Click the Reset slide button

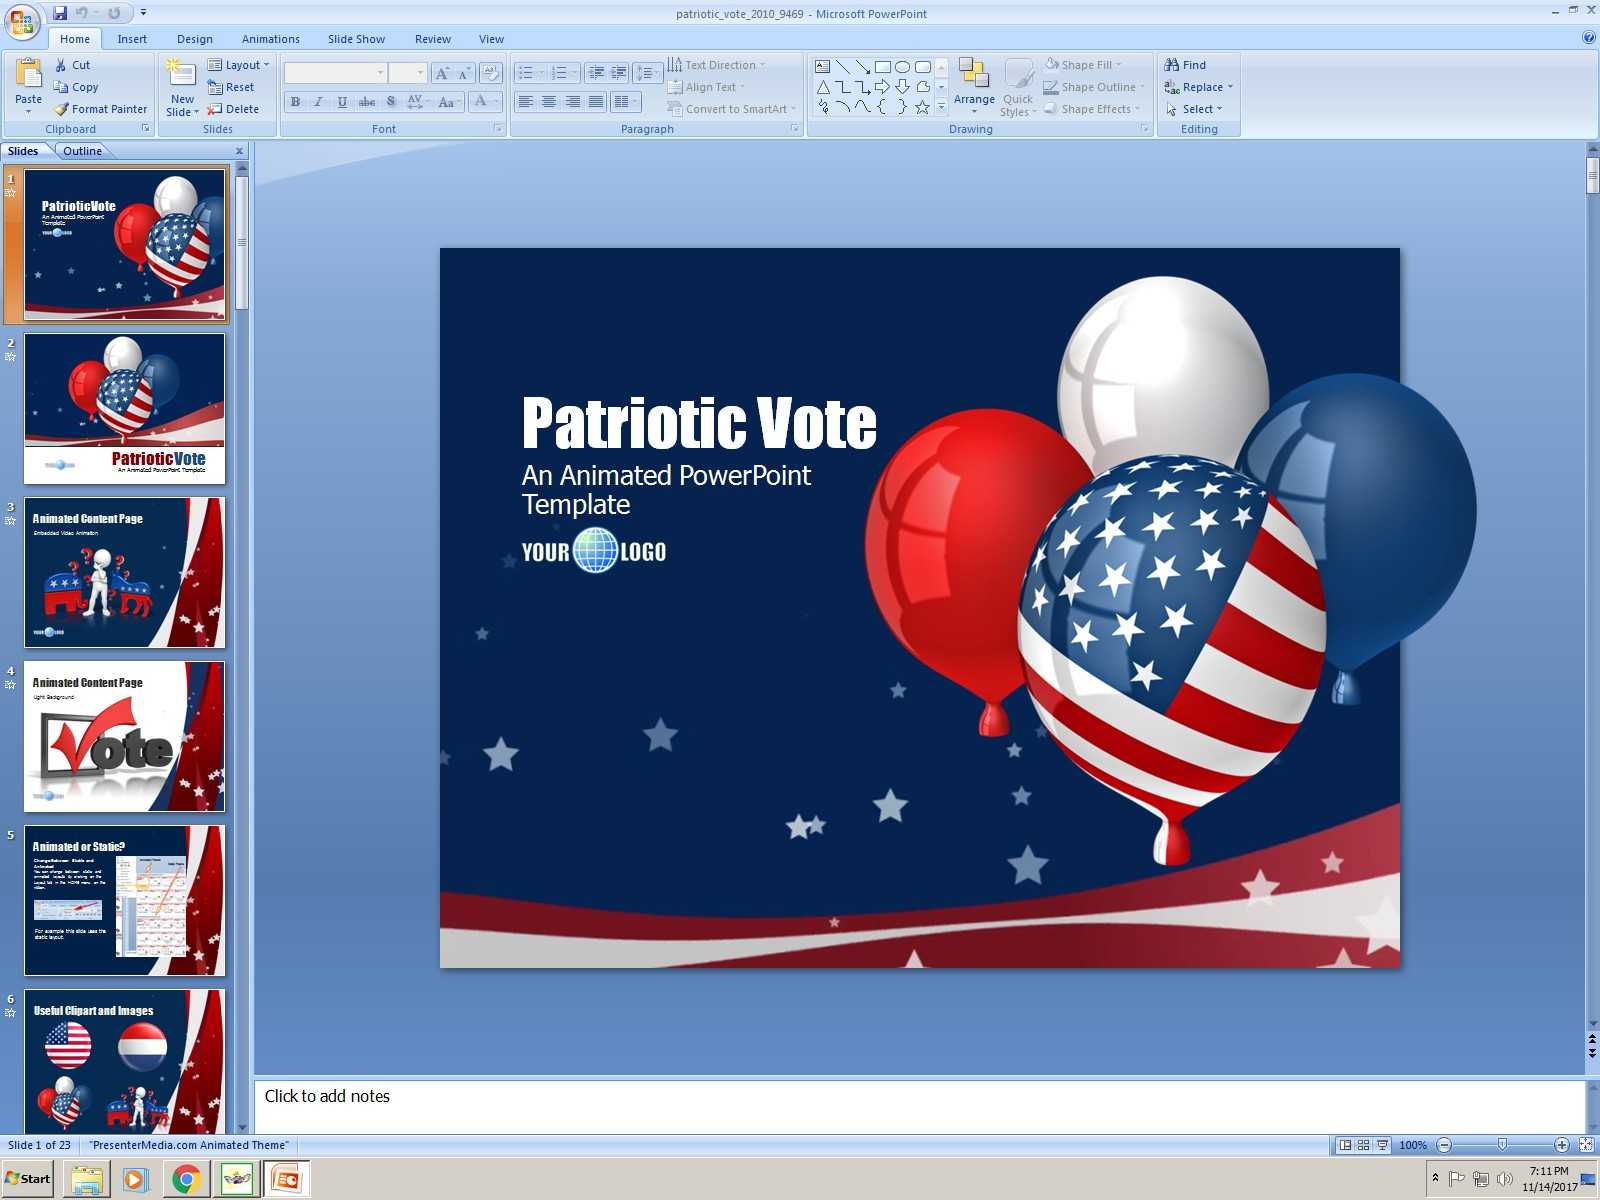point(231,87)
